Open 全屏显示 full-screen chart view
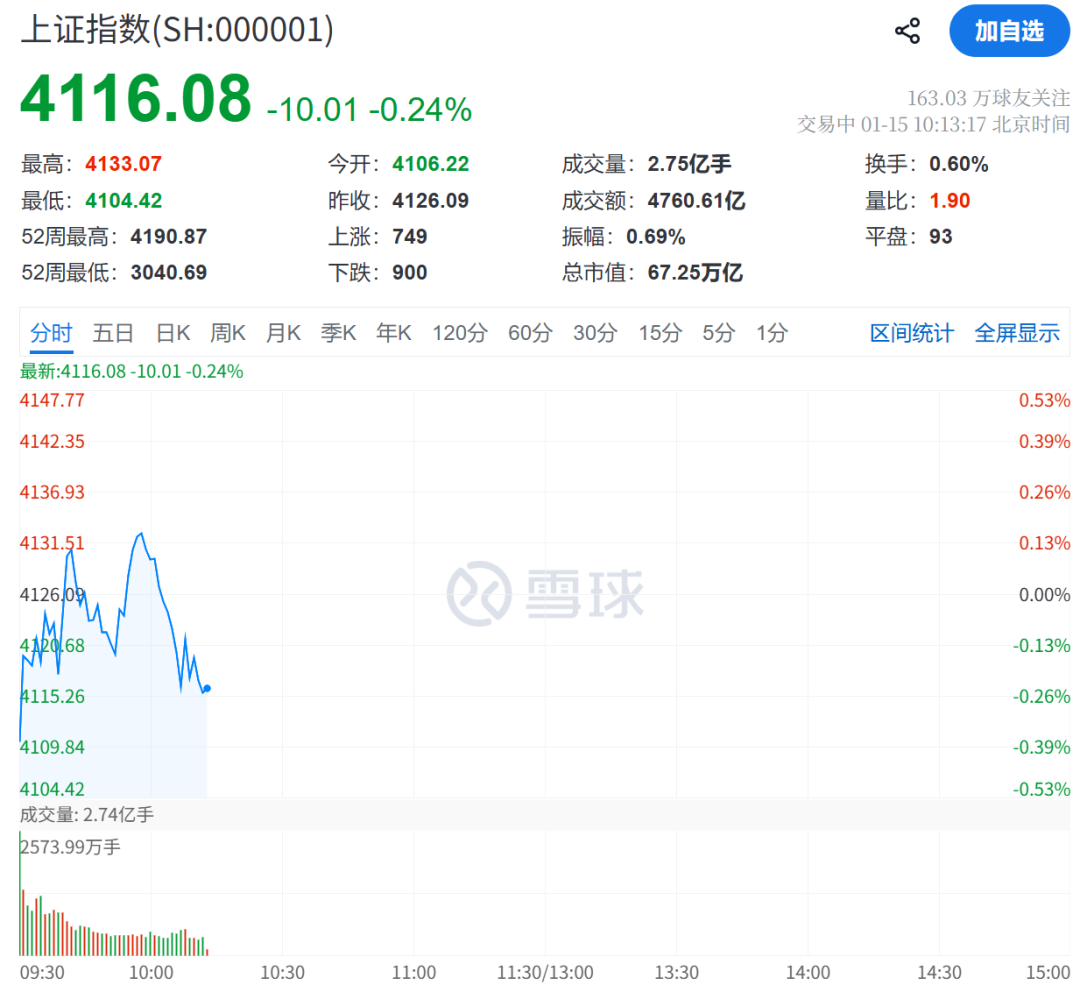The width and height of the screenshot is (1080, 999). coord(1017,333)
